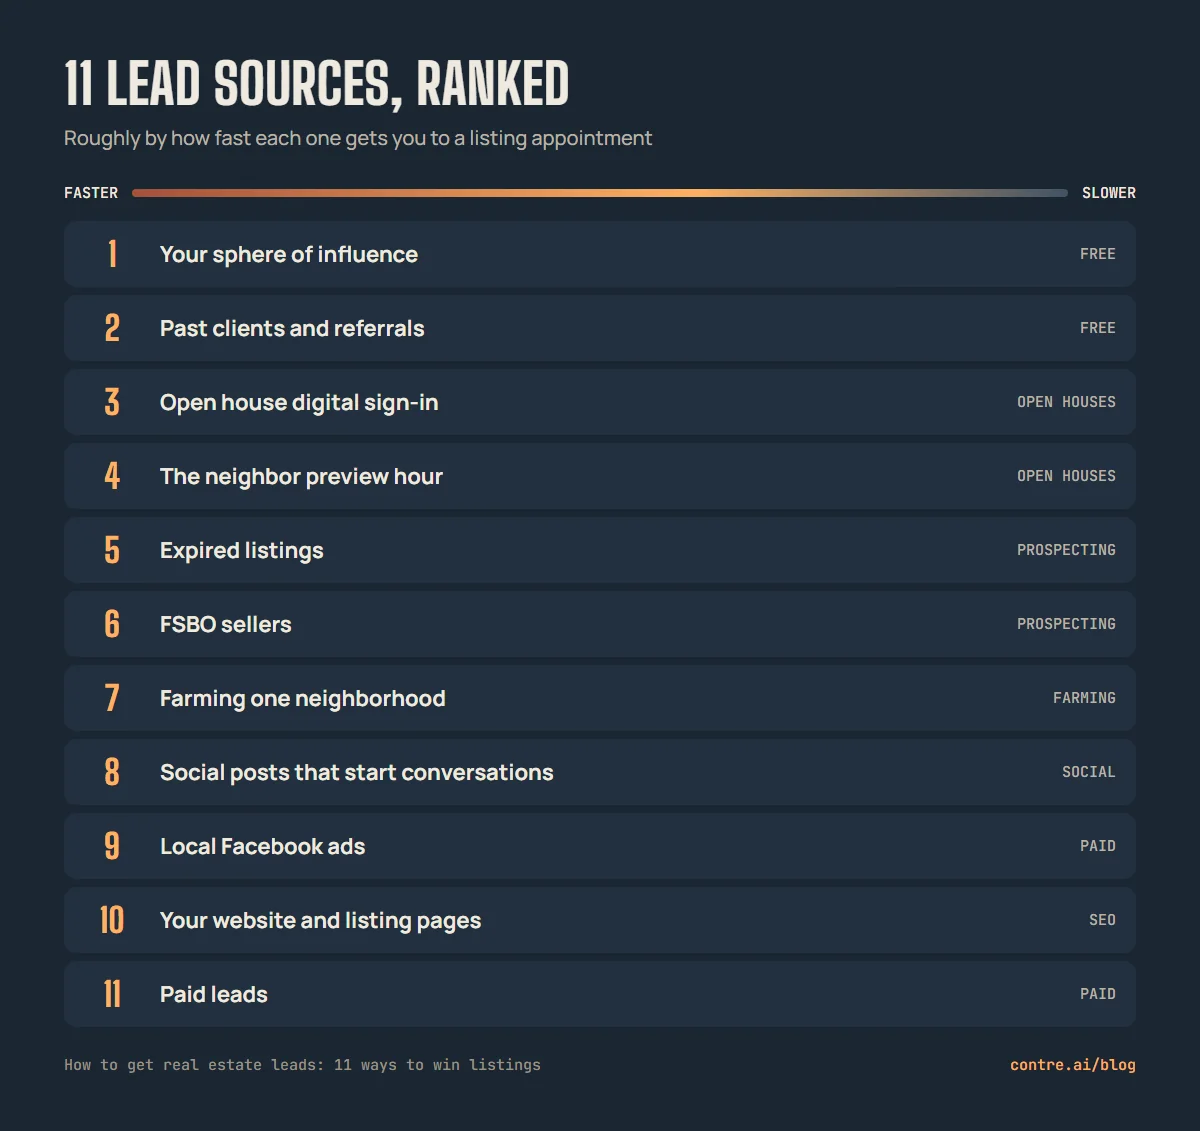Select "Paid leads" text

point(214,994)
